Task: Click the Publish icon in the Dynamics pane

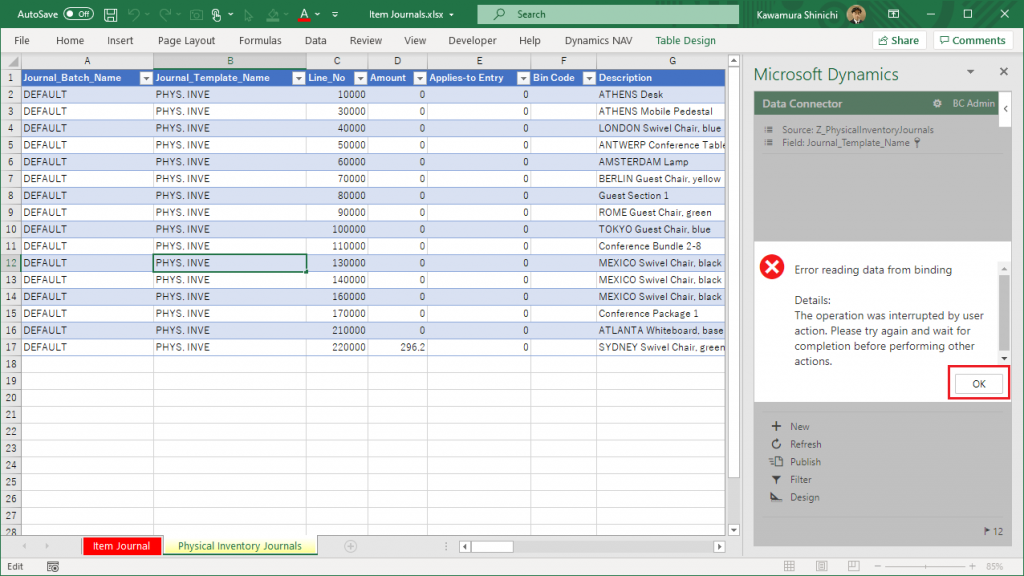Action: pyautogui.click(x=776, y=462)
